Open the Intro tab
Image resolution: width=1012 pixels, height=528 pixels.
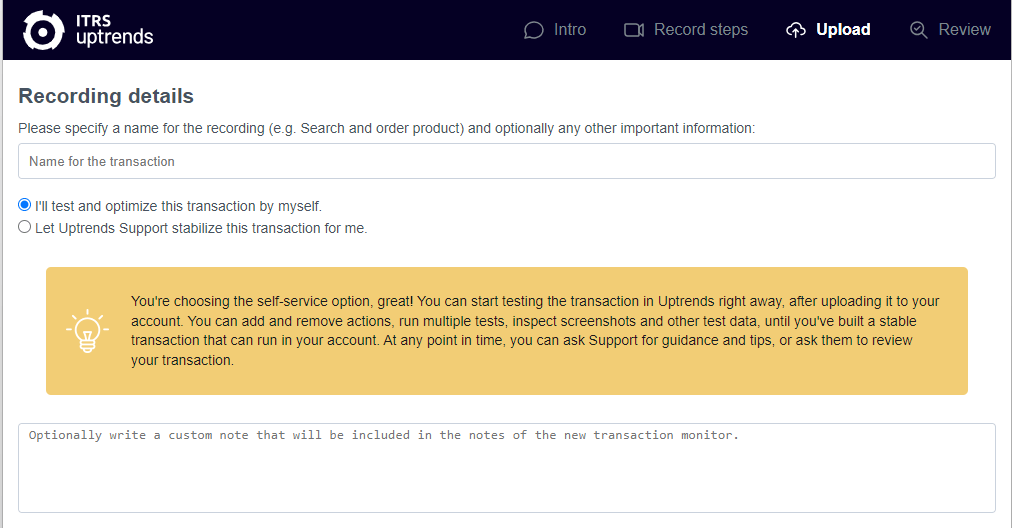tap(555, 30)
